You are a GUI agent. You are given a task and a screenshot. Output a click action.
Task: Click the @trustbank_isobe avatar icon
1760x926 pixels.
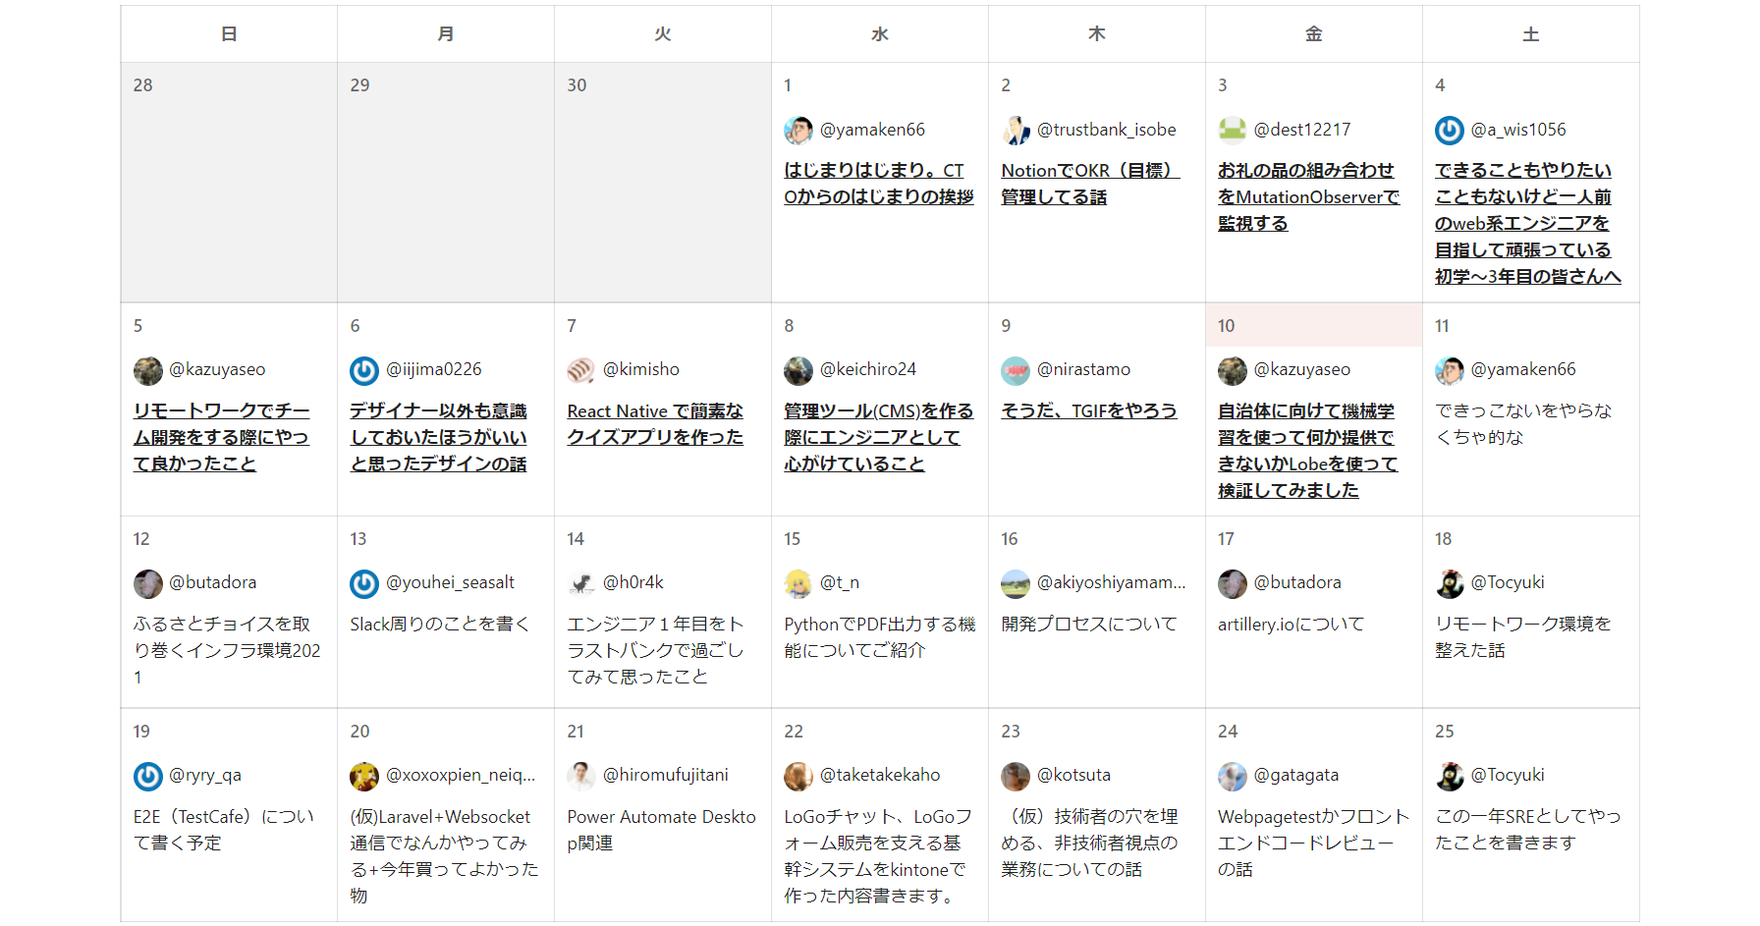[x=1015, y=130]
